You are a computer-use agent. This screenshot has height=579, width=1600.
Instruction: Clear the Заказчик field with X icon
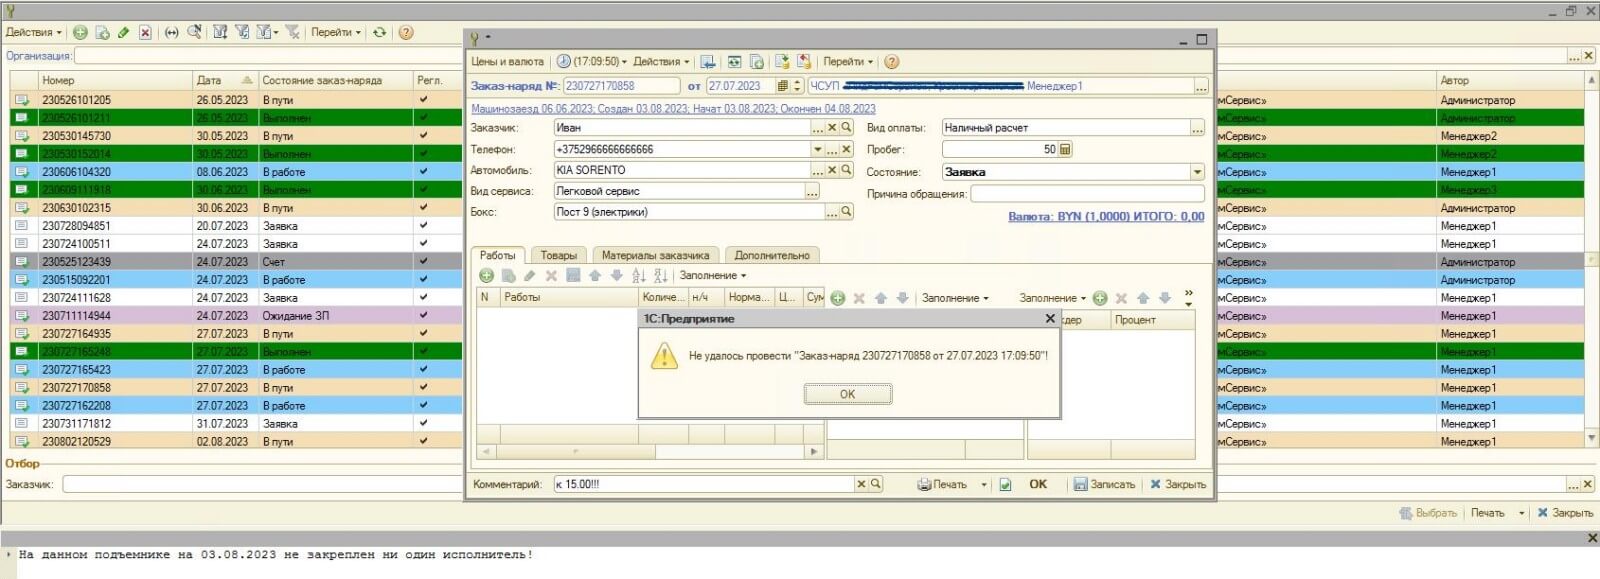[832, 128]
